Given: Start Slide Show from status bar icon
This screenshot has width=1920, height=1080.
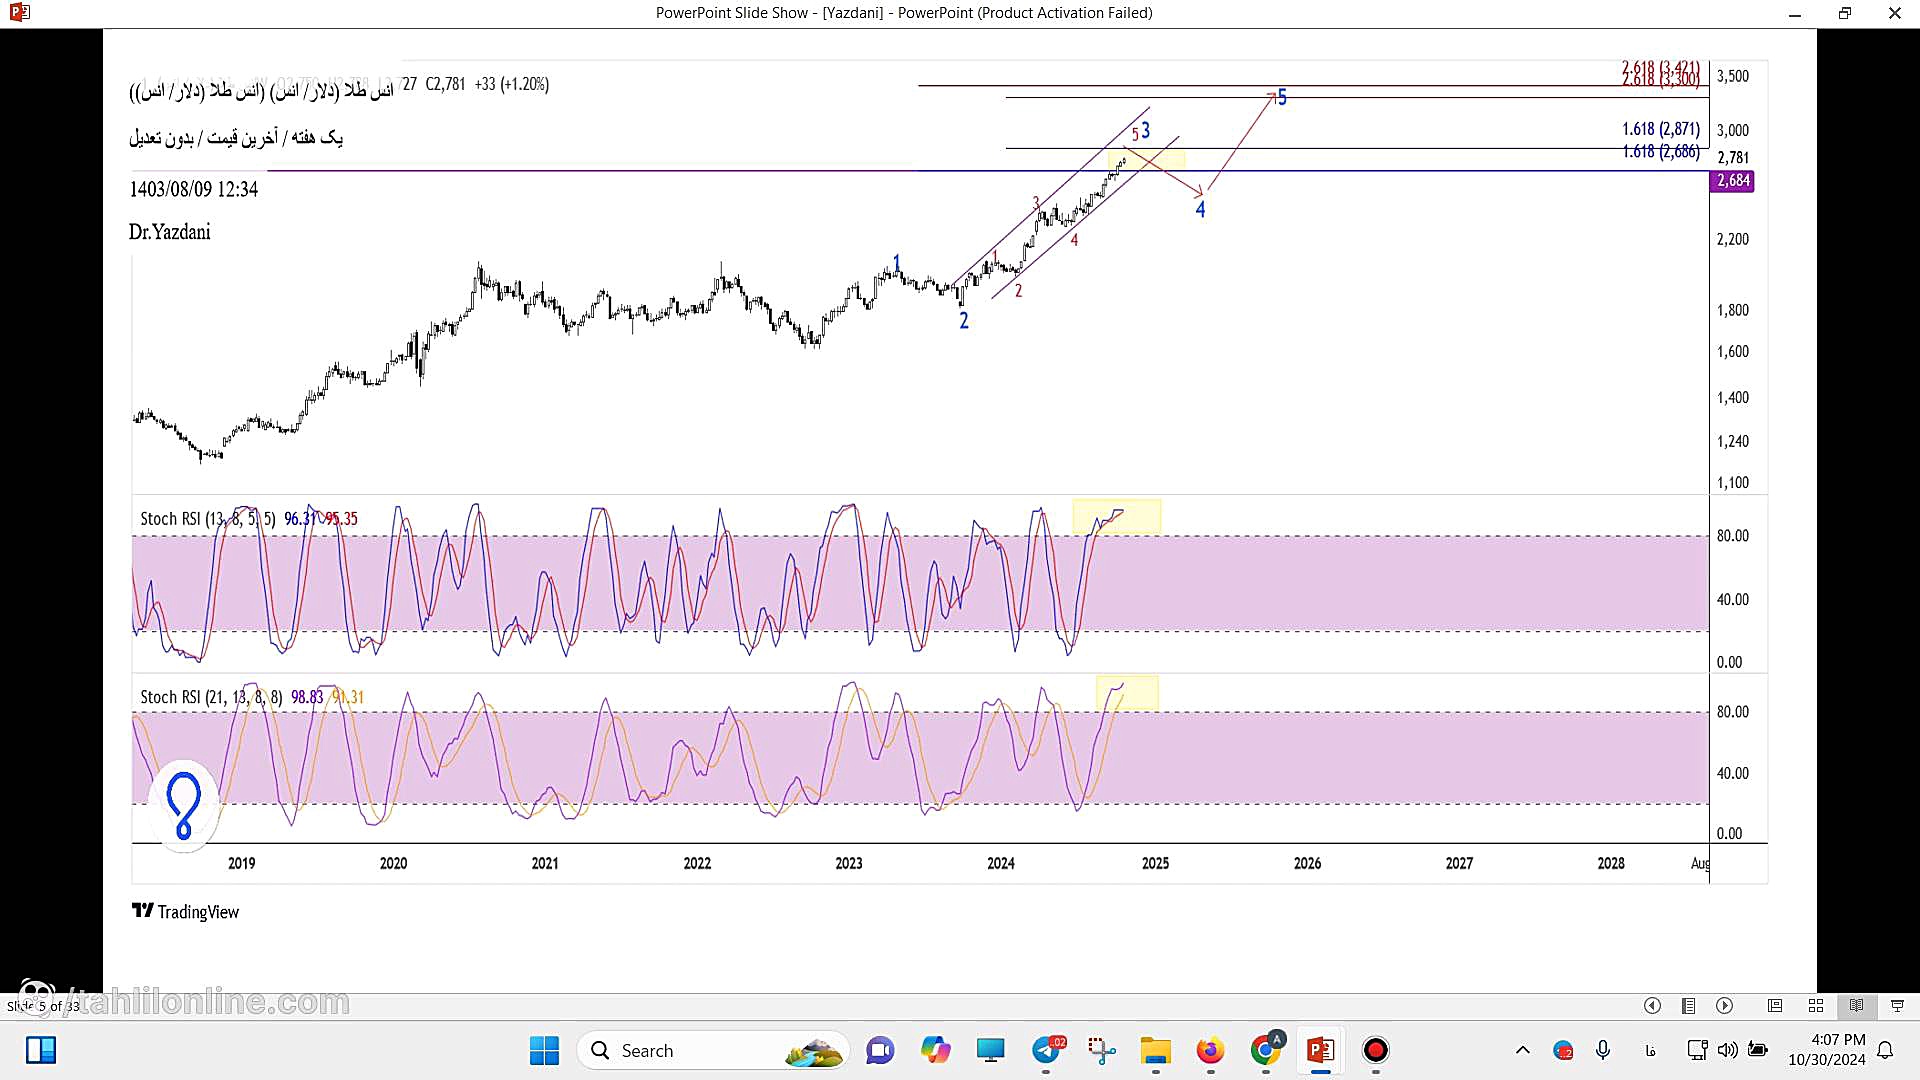Looking at the screenshot, I should coord(1897,1006).
